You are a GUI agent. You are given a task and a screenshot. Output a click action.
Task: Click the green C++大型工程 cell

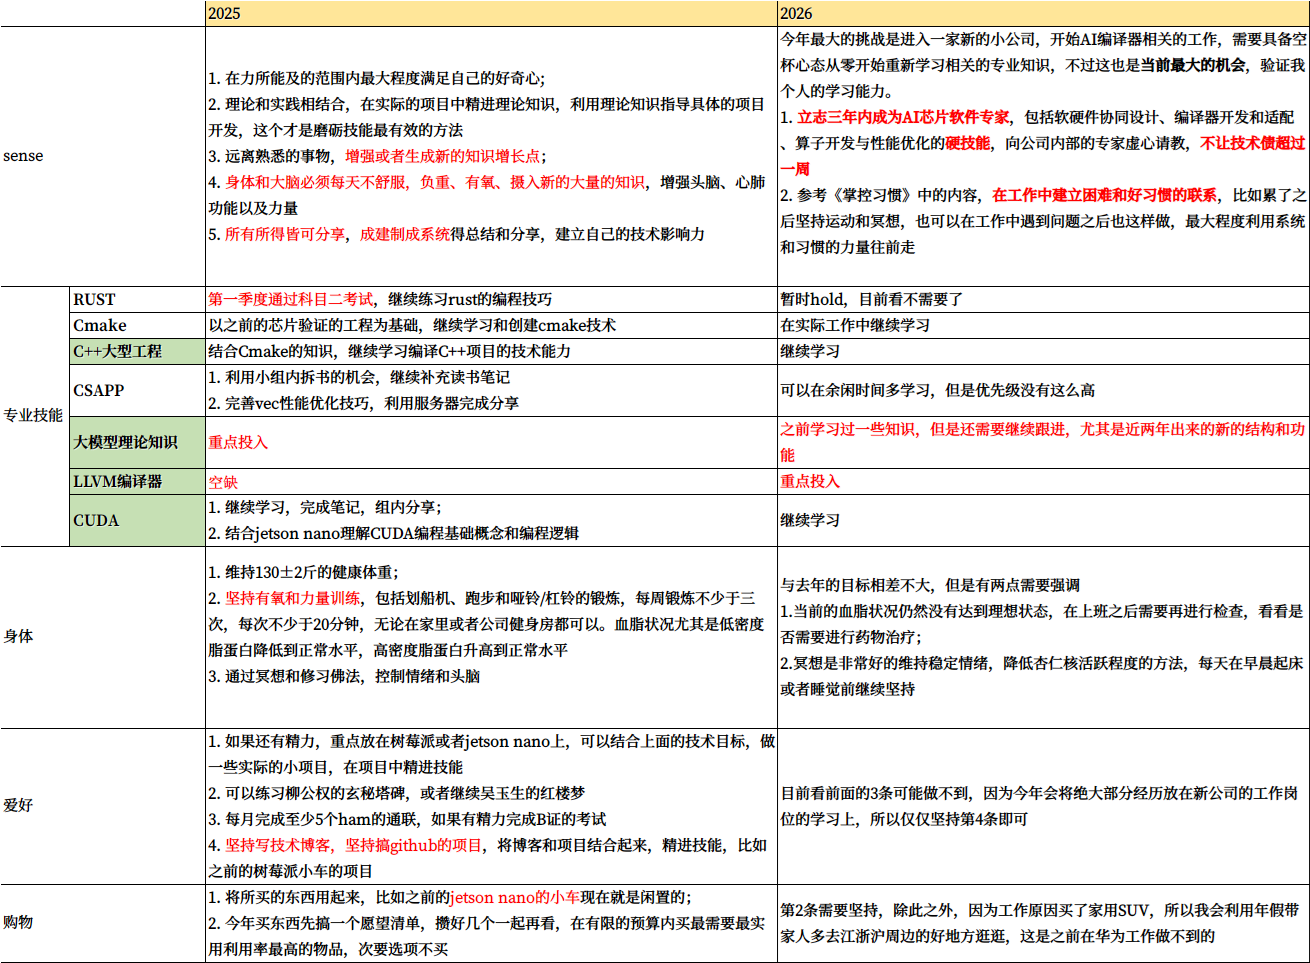coord(136,351)
